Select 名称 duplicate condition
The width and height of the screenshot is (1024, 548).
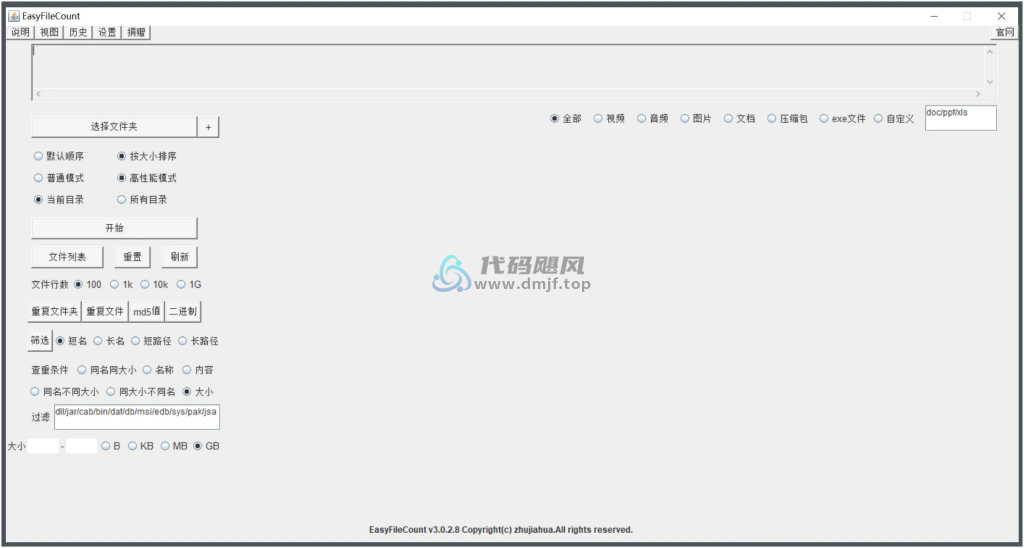click(x=158, y=370)
